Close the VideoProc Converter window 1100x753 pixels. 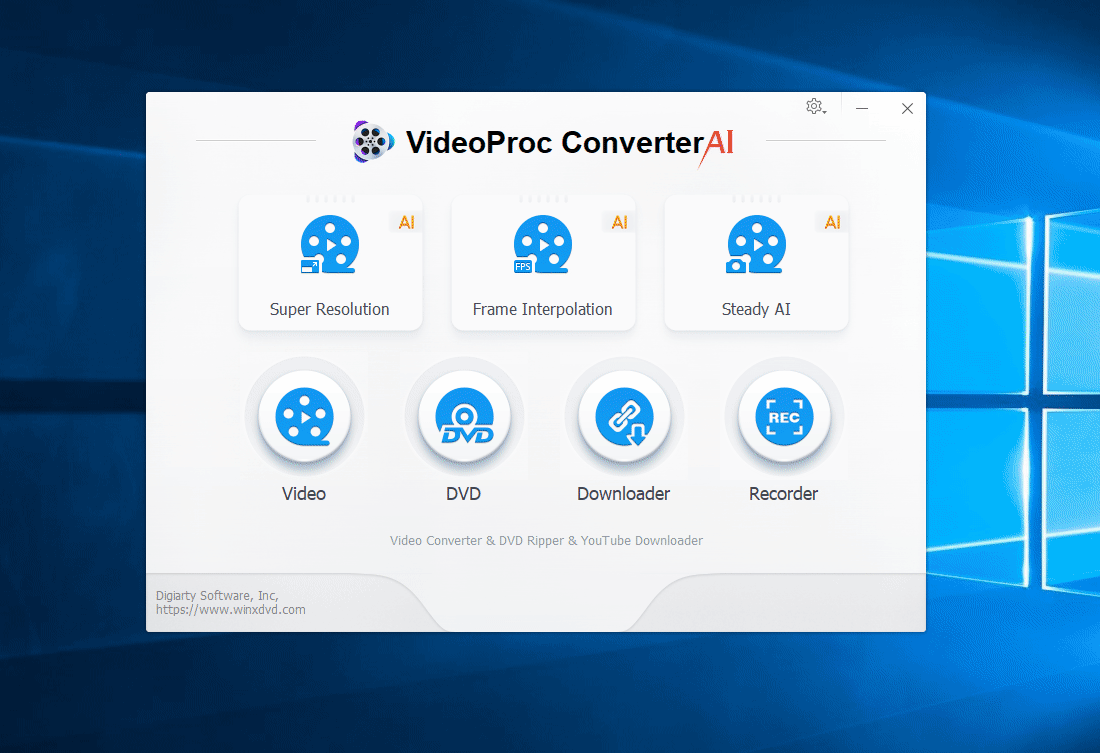click(907, 108)
